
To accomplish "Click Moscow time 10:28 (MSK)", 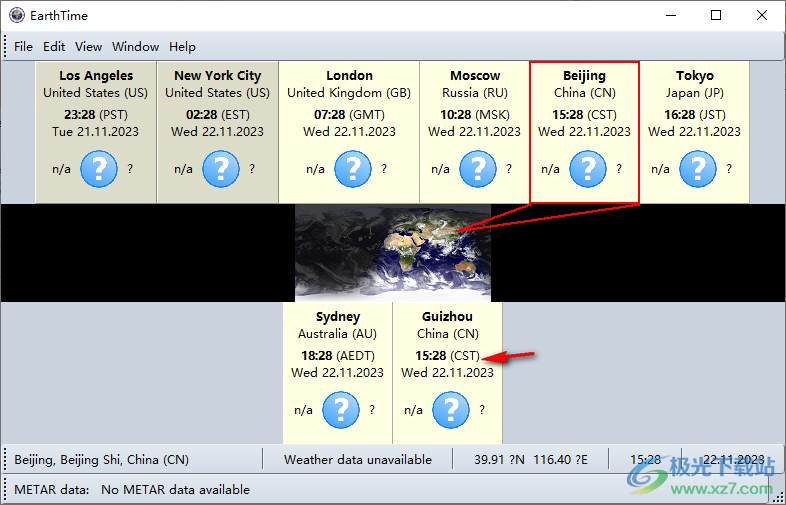I will click(475, 115).
